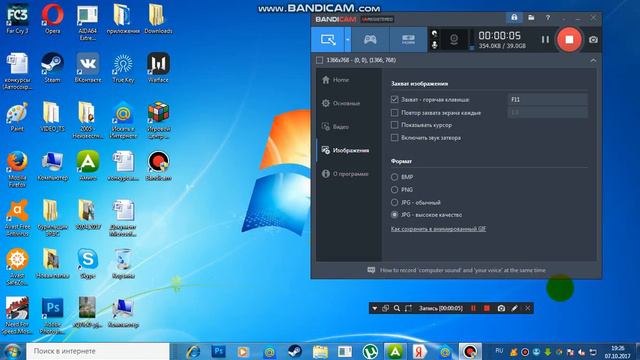Viewport: 640px width, 360px height.
Task: Select JPG - высокое качество format
Action: (394, 215)
